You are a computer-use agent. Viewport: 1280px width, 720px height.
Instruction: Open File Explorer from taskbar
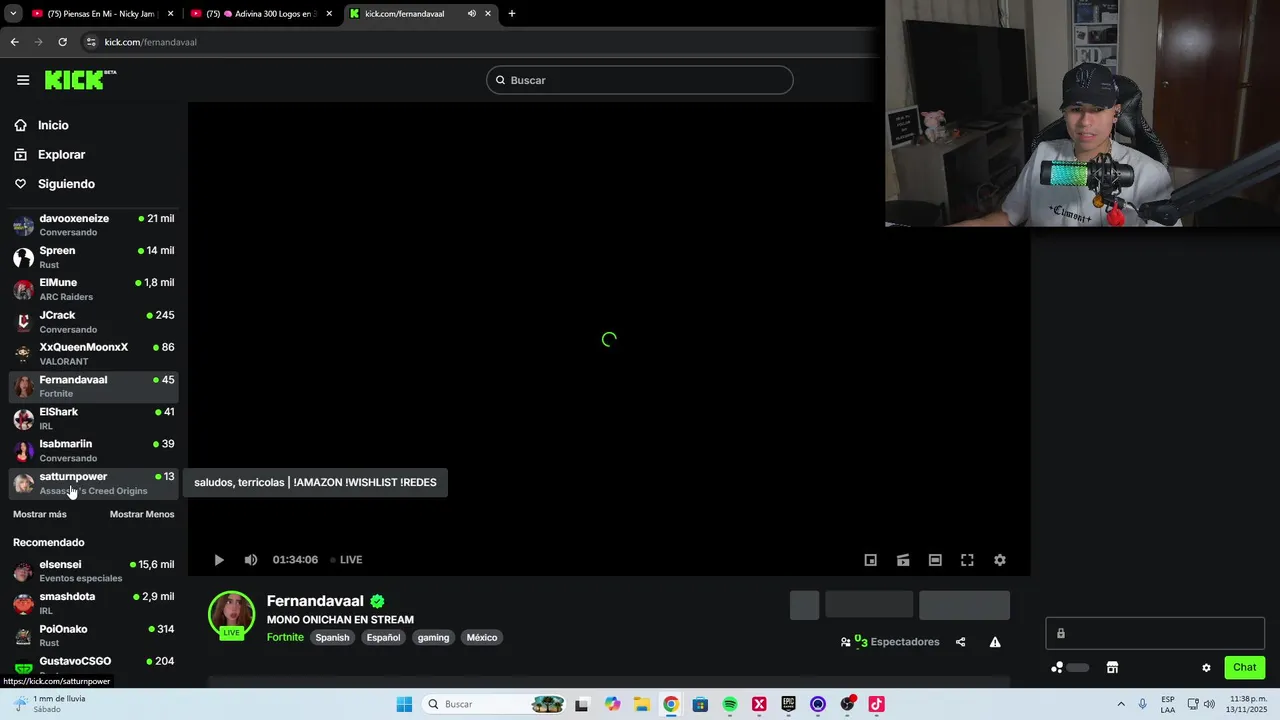click(x=641, y=704)
